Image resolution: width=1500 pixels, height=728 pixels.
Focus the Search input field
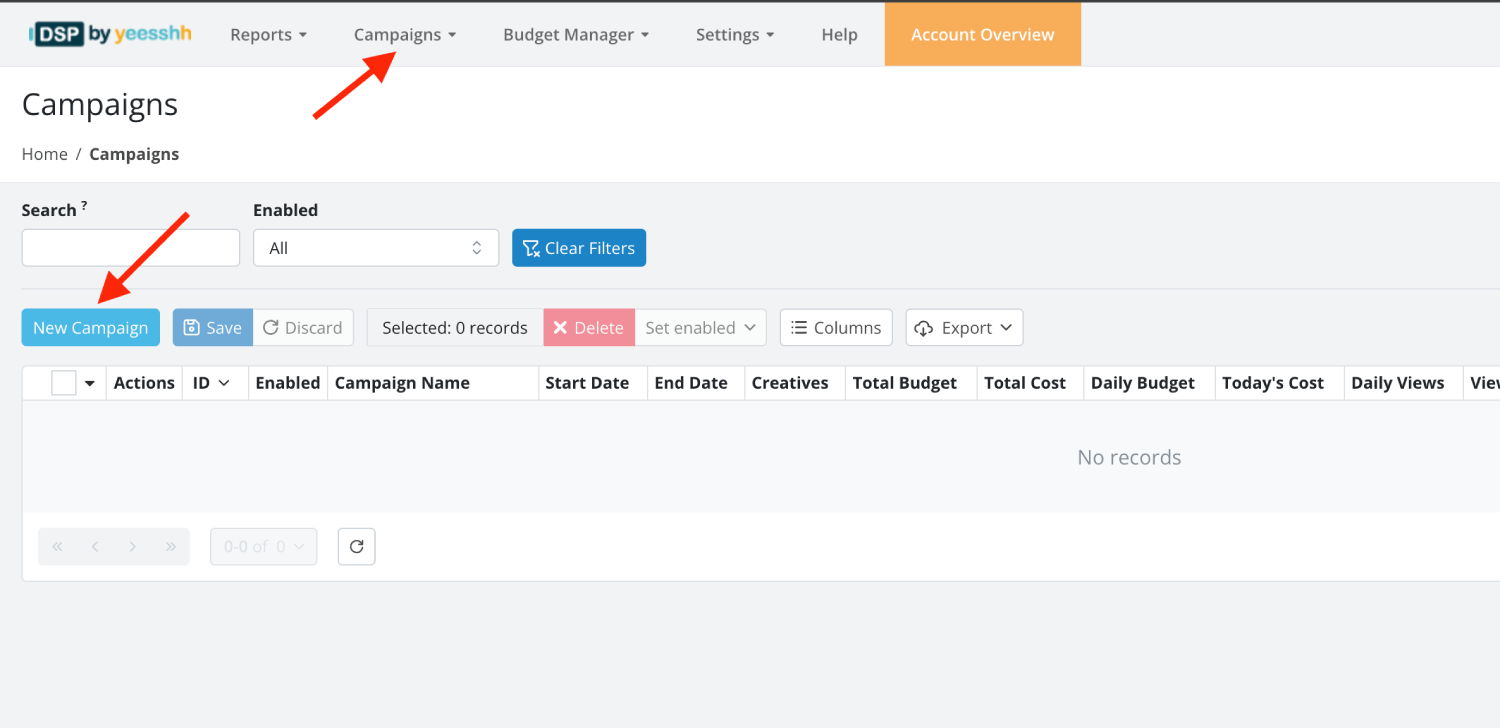pyautogui.click(x=131, y=248)
